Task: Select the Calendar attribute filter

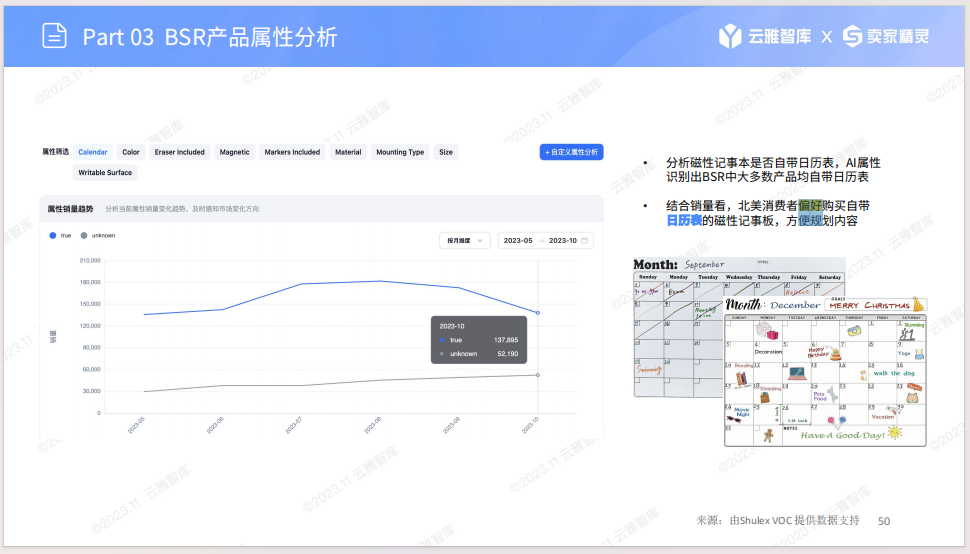Action: pyautogui.click(x=92, y=152)
